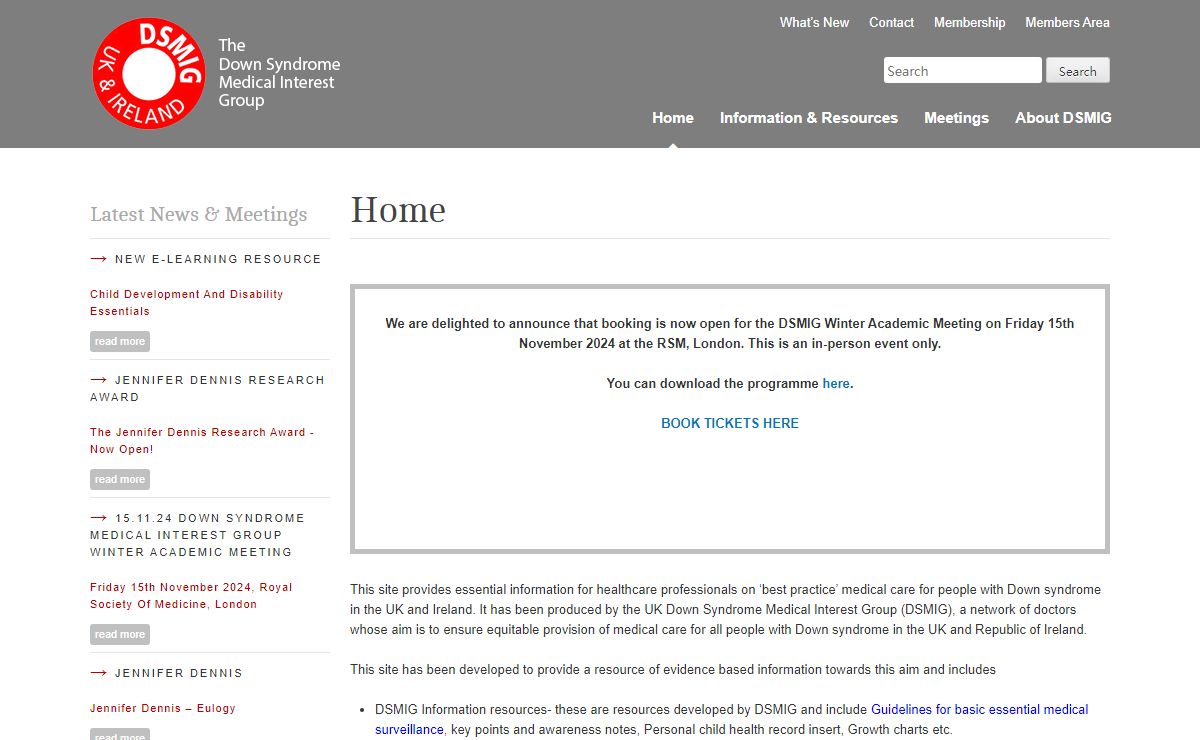
Task: Open the What's New link
Action: click(814, 22)
